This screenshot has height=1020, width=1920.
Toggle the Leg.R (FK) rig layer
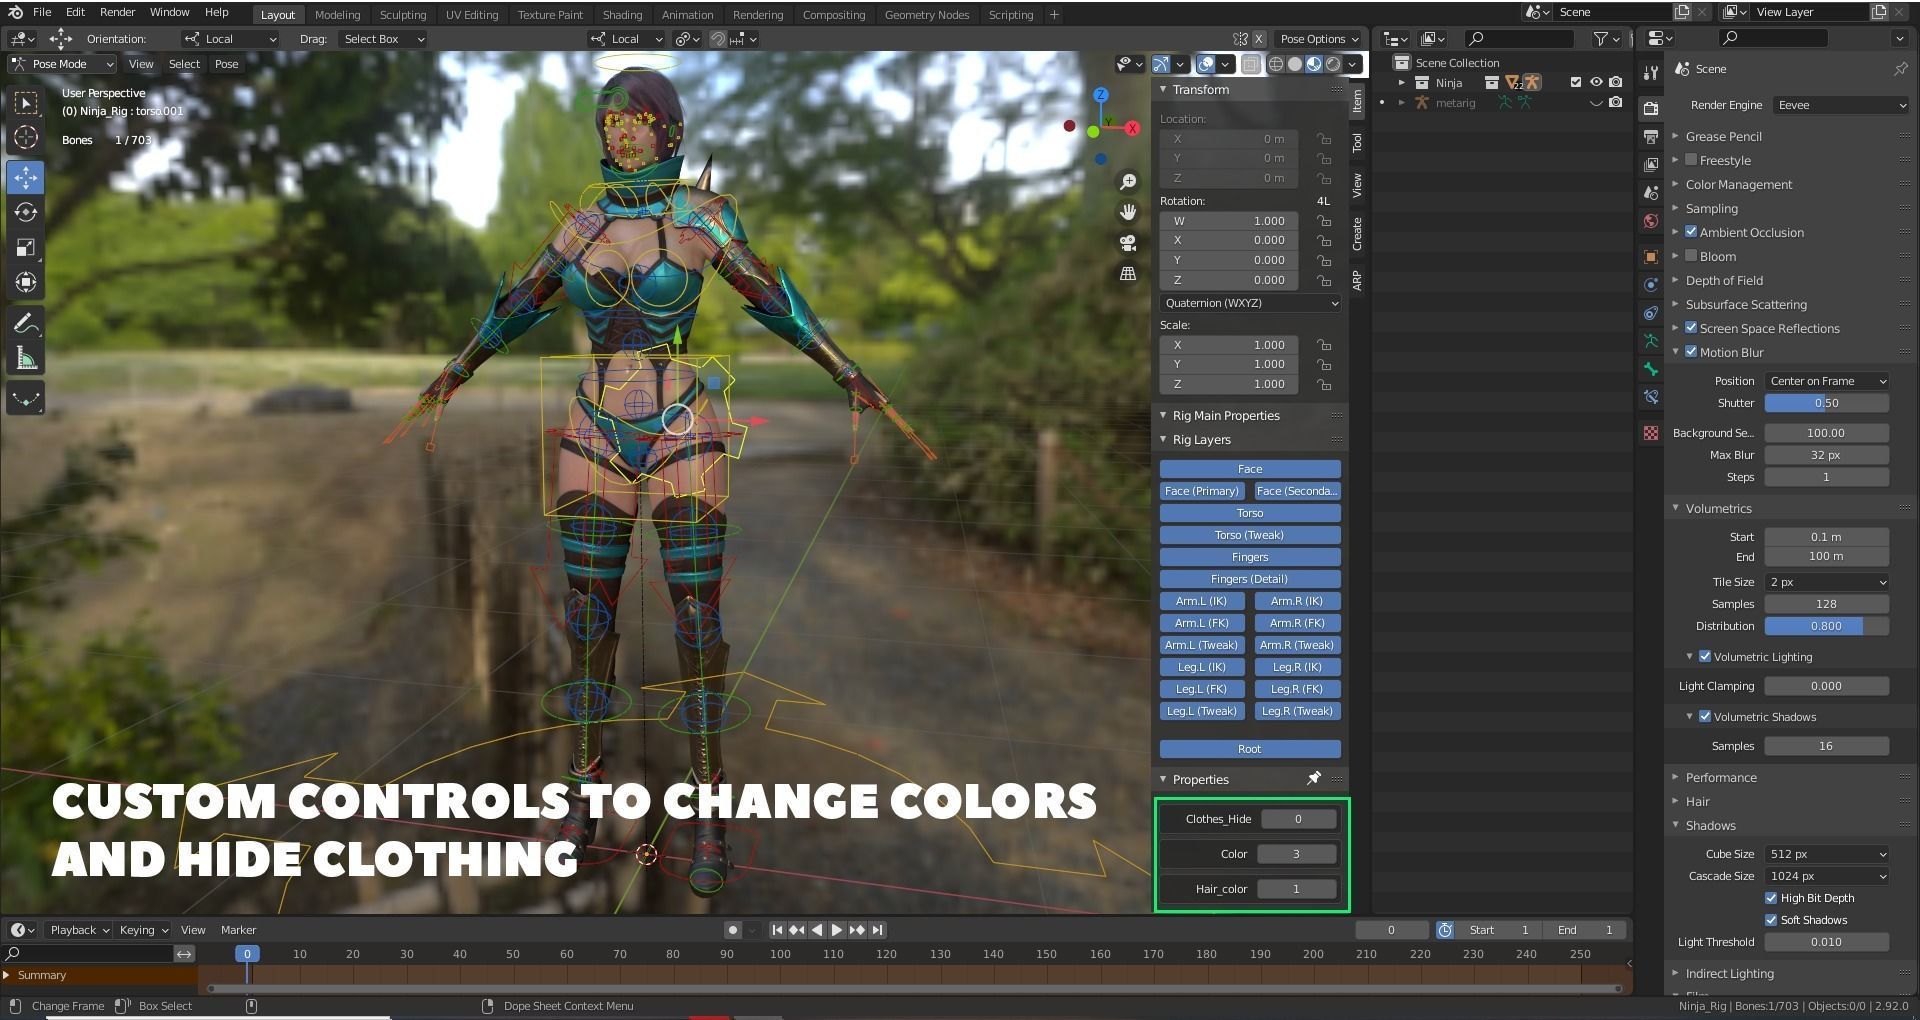click(1297, 689)
